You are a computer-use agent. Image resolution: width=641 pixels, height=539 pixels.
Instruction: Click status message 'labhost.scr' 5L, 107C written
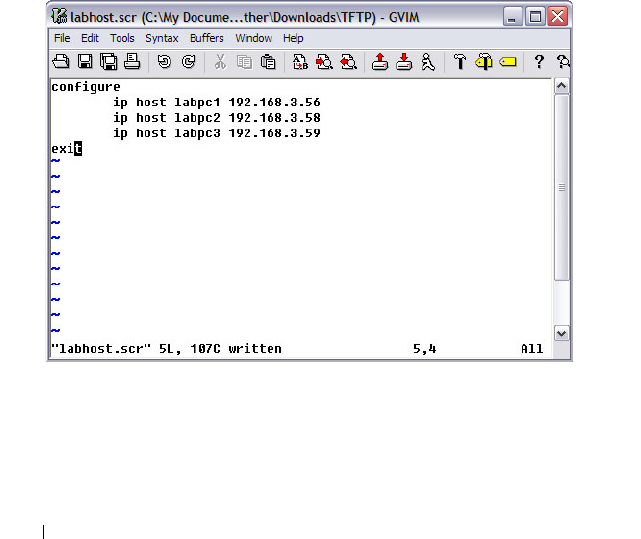pos(166,349)
